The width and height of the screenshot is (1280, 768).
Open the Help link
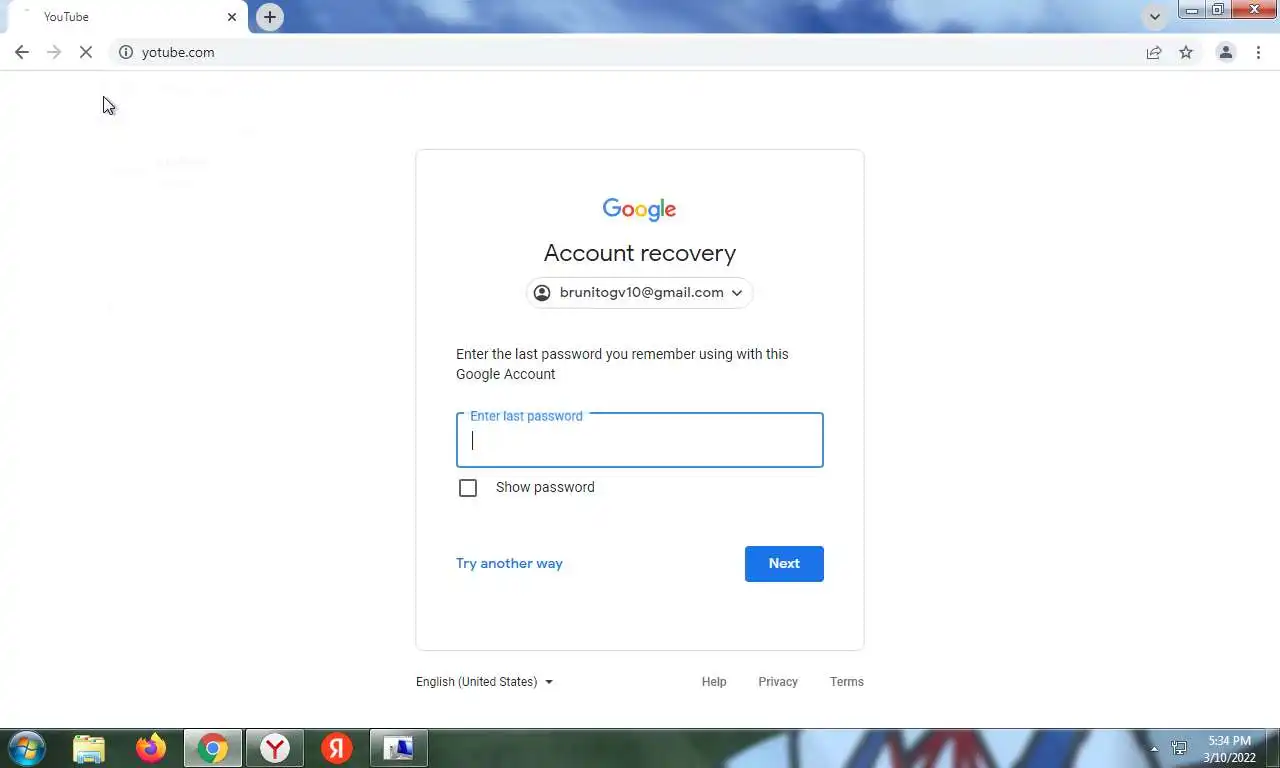(714, 682)
